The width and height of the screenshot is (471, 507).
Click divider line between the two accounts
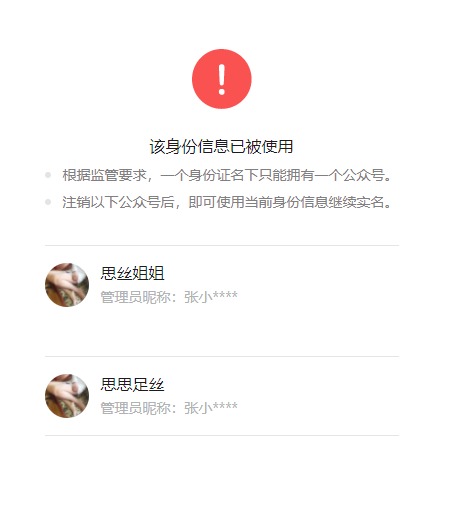[222, 356]
